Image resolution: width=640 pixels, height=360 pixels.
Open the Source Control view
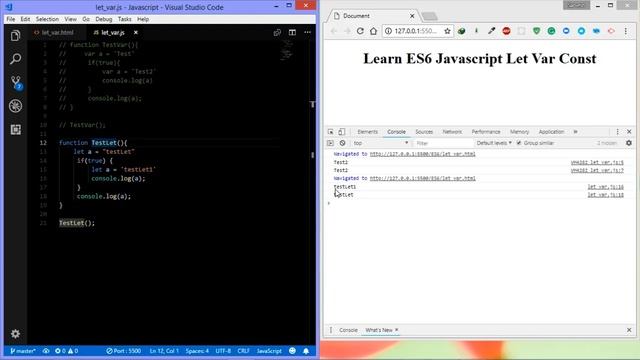(x=16, y=82)
